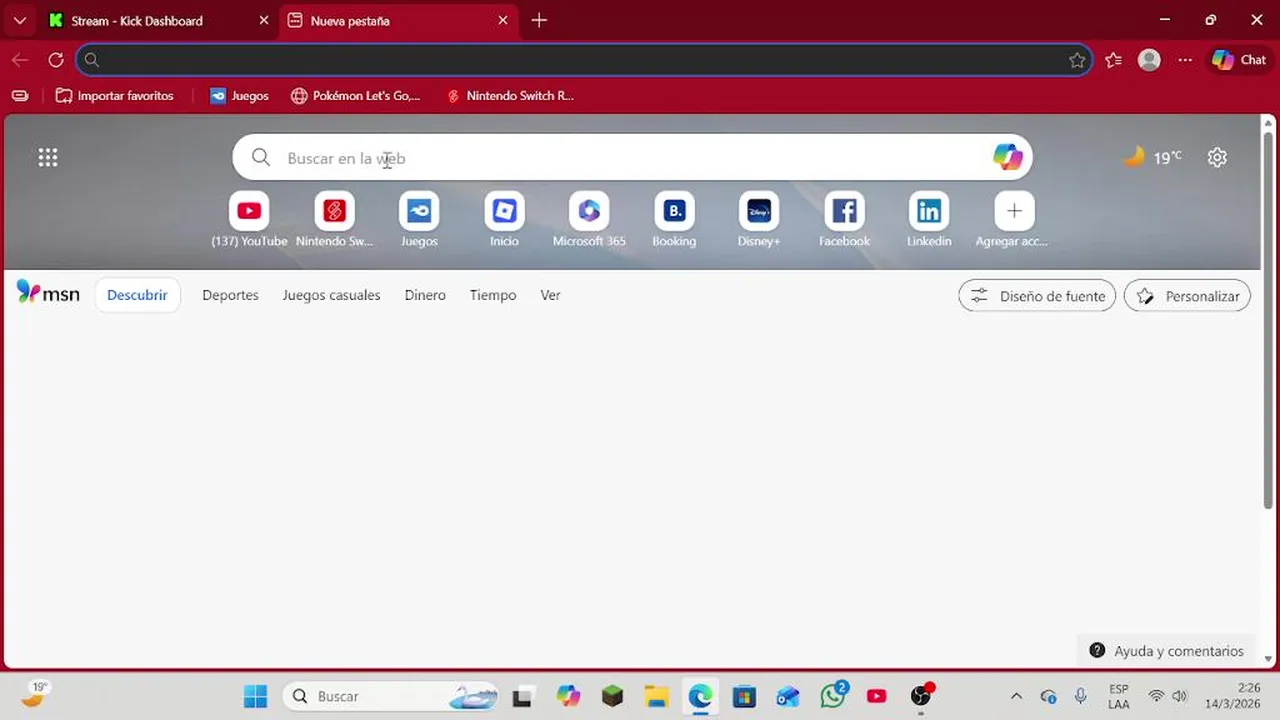Open the Booking quick link tile
The width and height of the screenshot is (1280, 720).
click(x=674, y=220)
